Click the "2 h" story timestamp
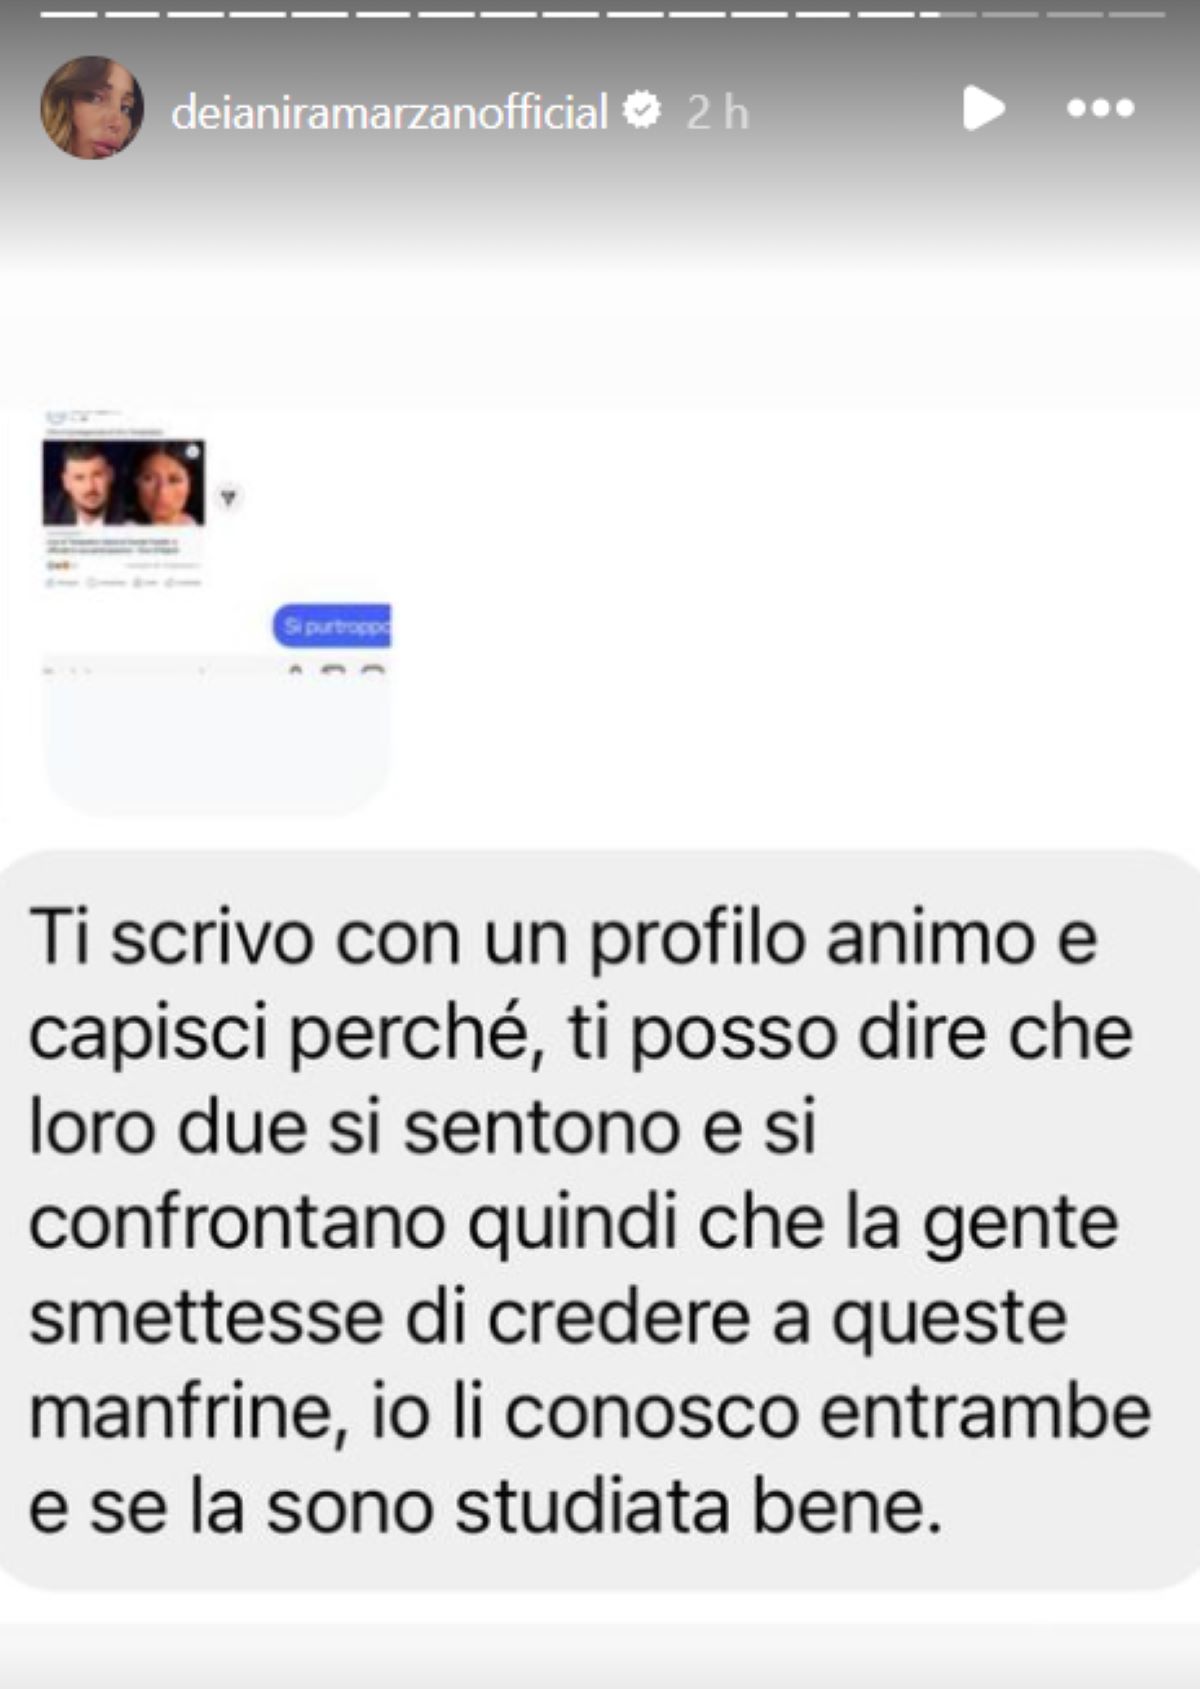 (717, 112)
